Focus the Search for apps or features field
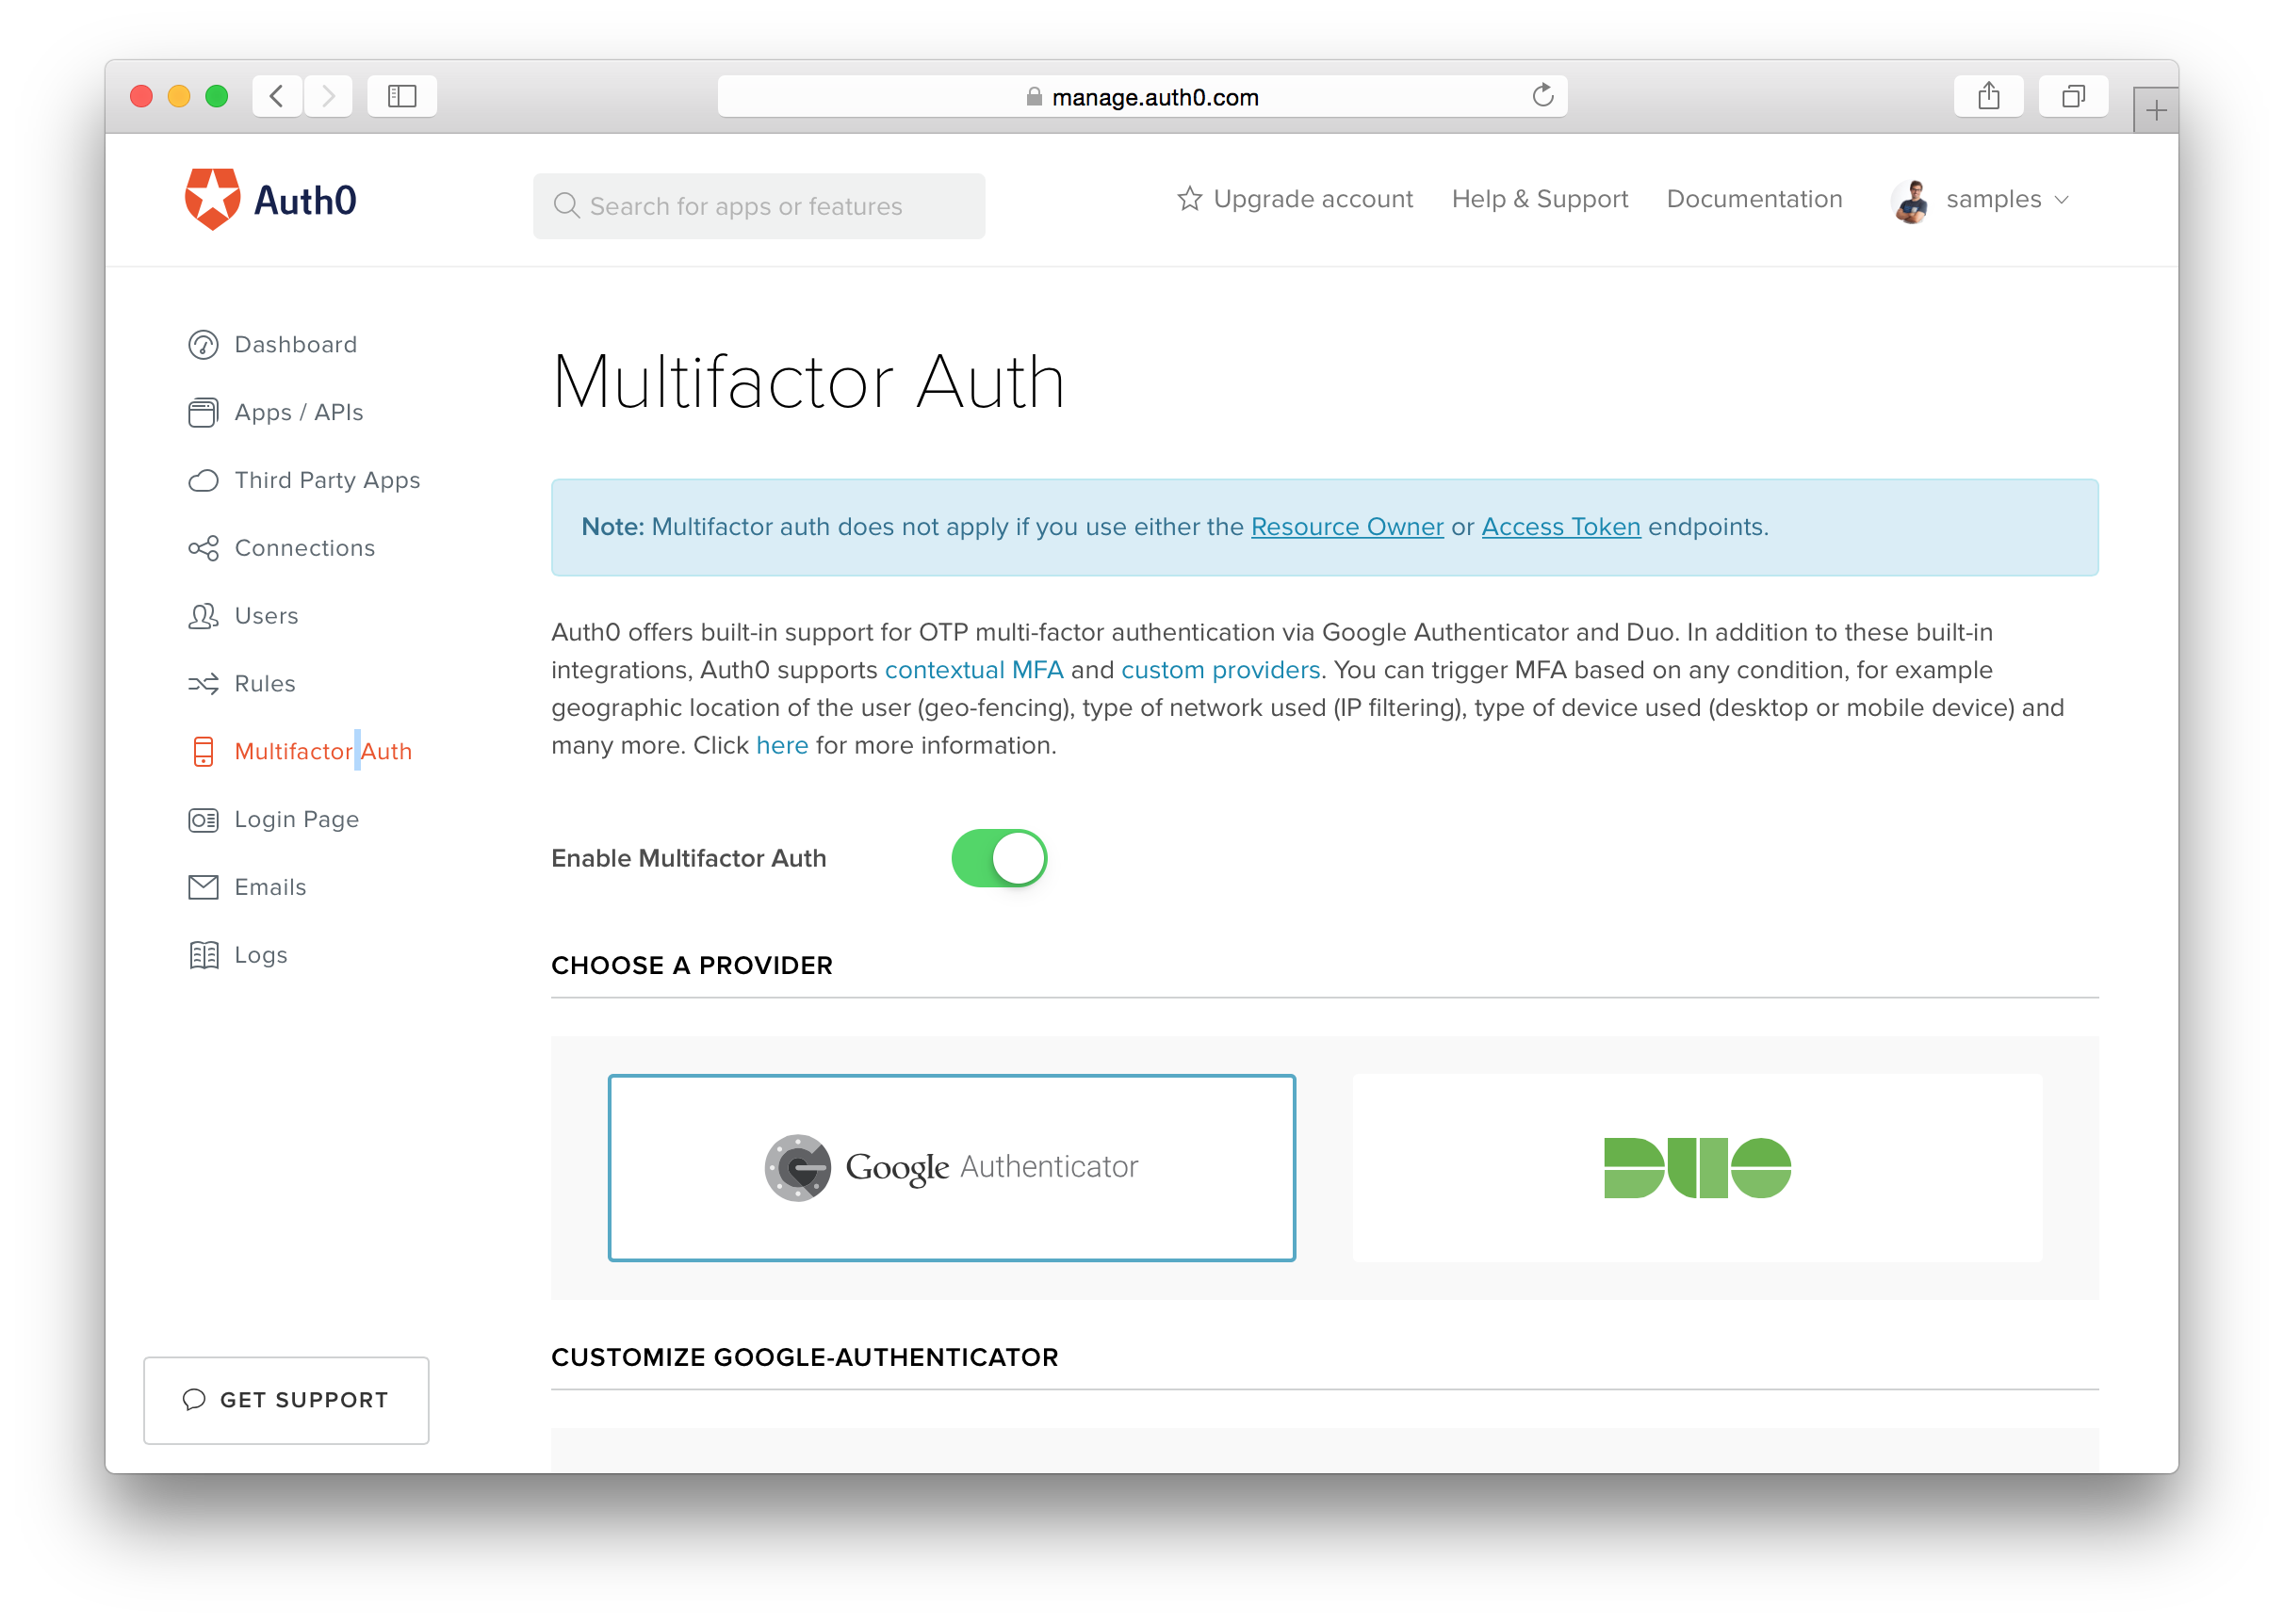The width and height of the screenshot is (2284, 1624). coord(758,206)
